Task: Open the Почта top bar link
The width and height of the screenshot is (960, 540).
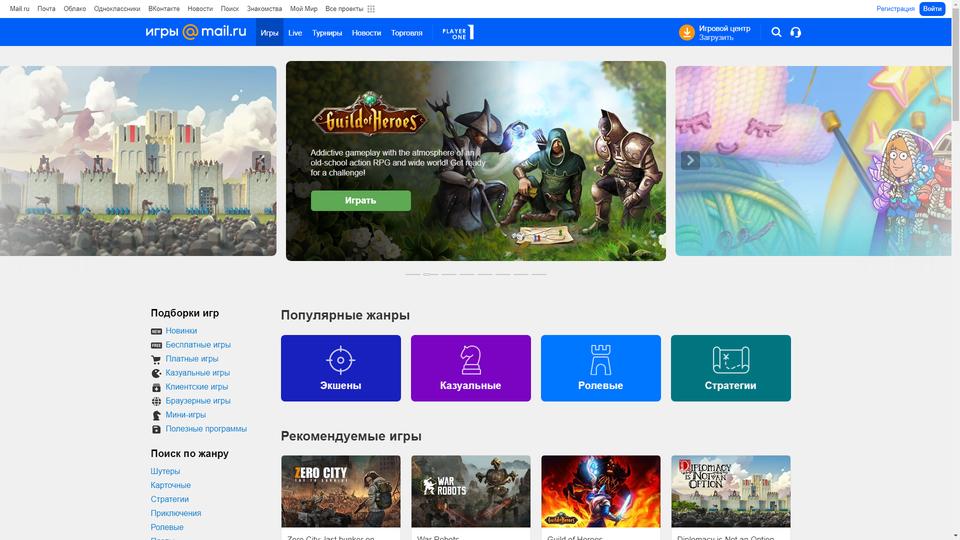Action: point(46,9)
